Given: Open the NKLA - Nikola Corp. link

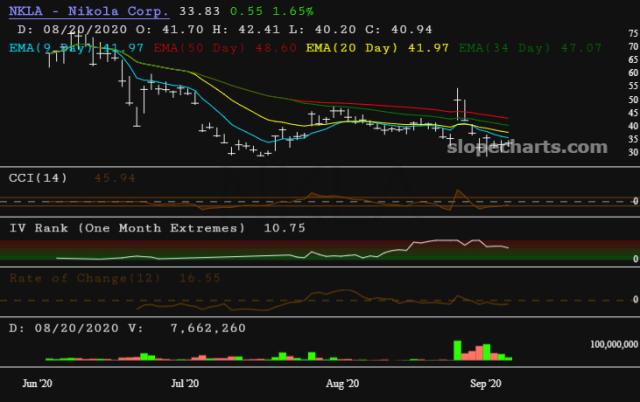Looking at the screenshot, I should (x=89, y=11).
